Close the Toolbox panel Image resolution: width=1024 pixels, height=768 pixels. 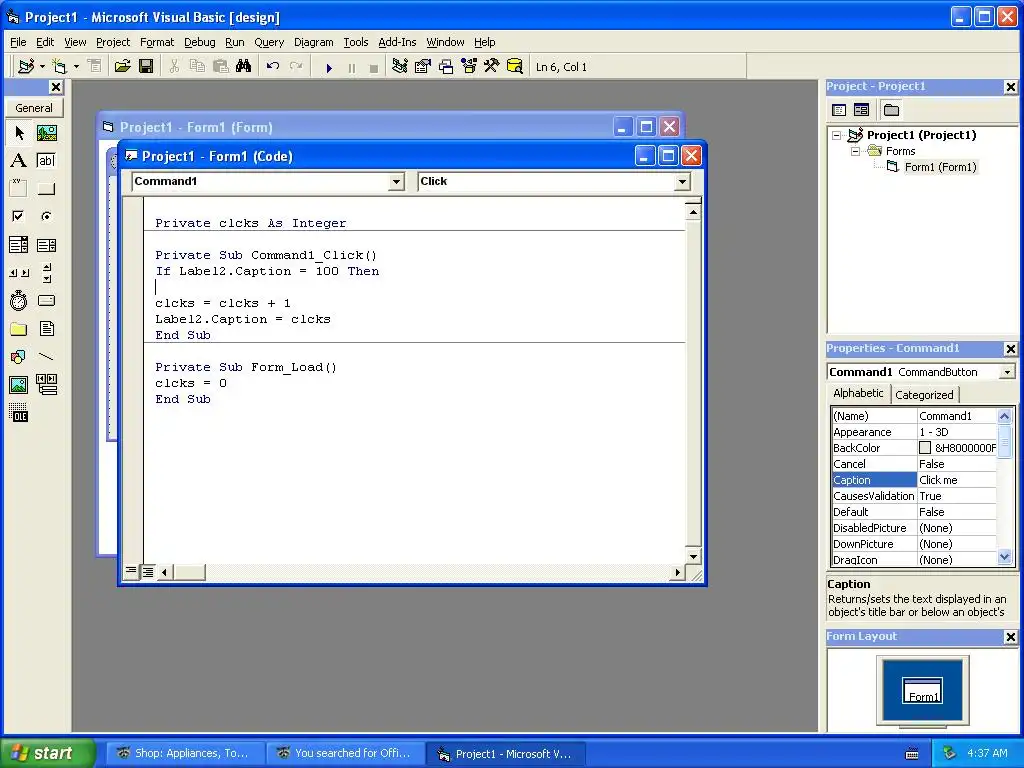tap(56, 87)
